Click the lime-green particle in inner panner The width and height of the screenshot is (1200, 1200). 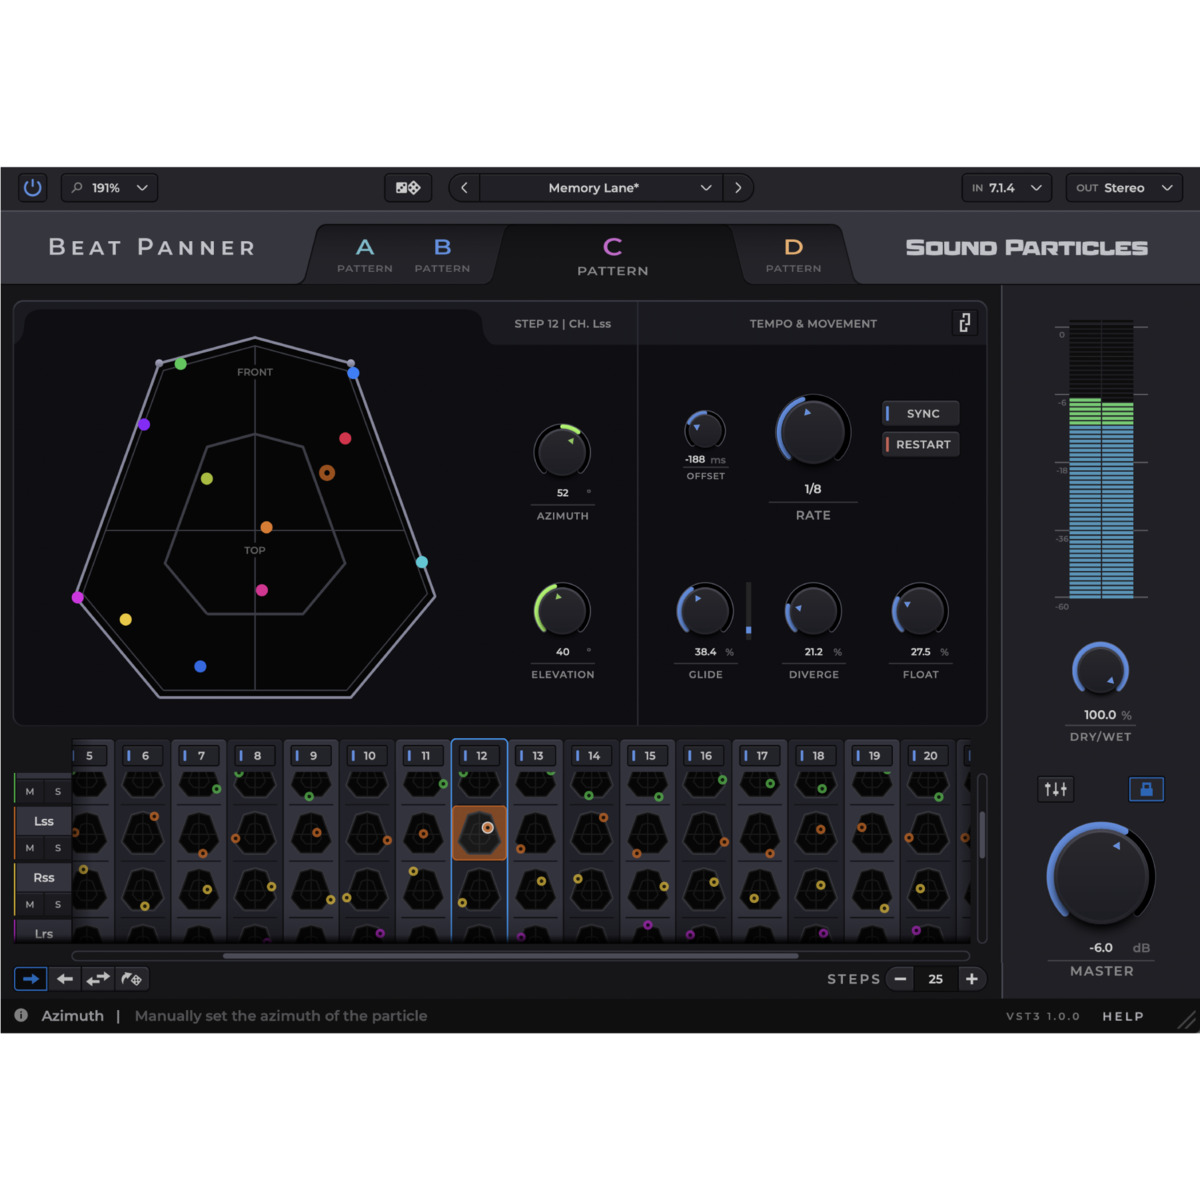click(207, 479)
